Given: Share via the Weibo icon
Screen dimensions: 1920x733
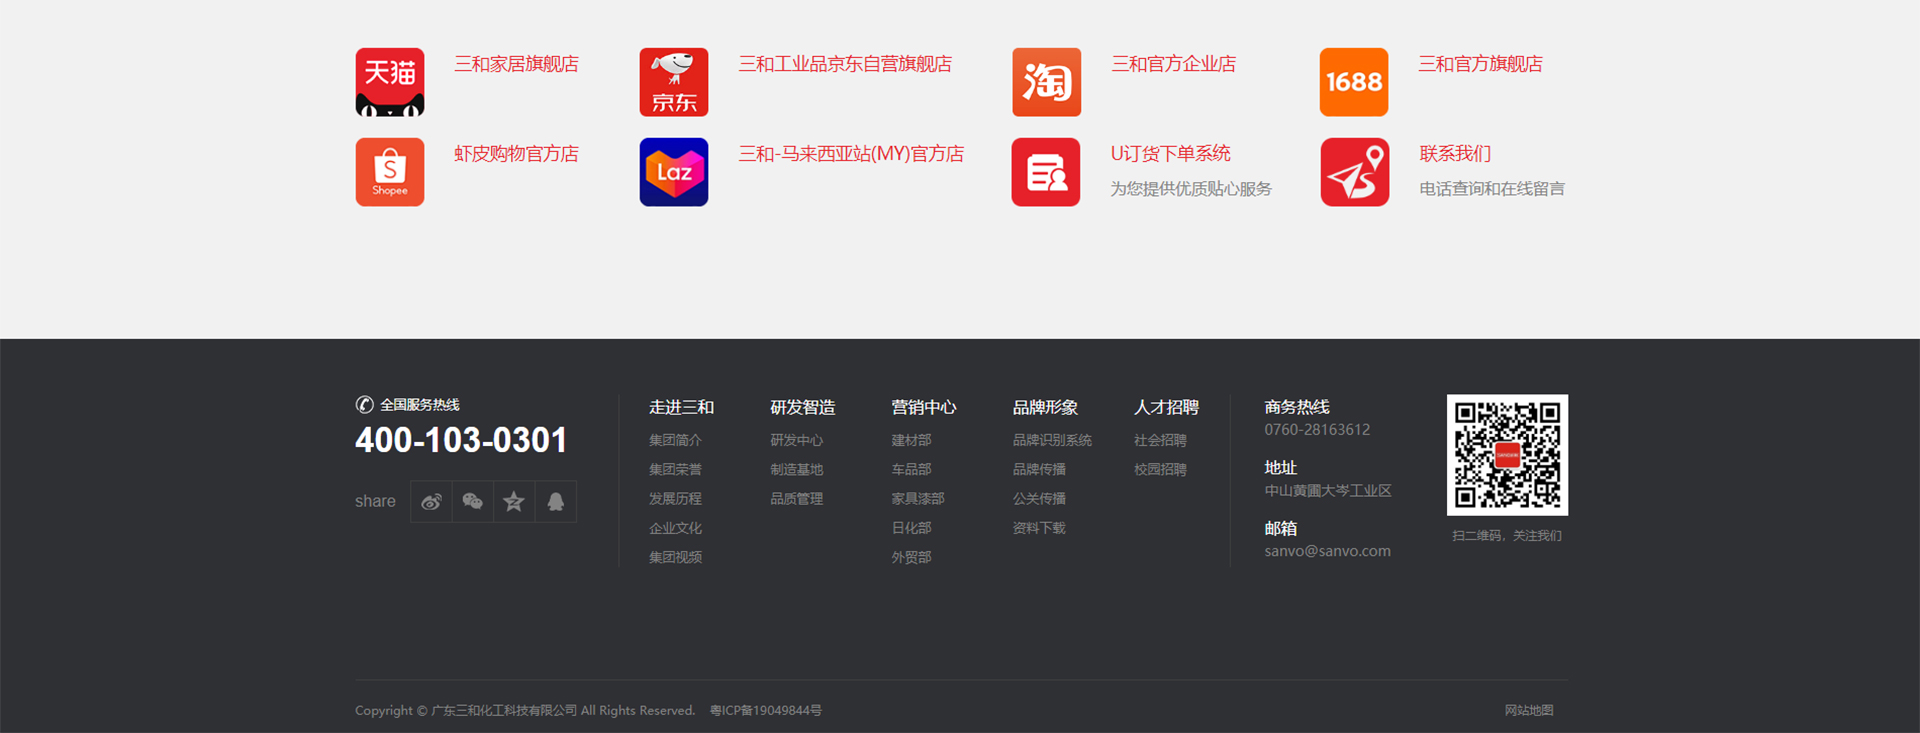Looking at the screenshot, I should click(431, 502).
